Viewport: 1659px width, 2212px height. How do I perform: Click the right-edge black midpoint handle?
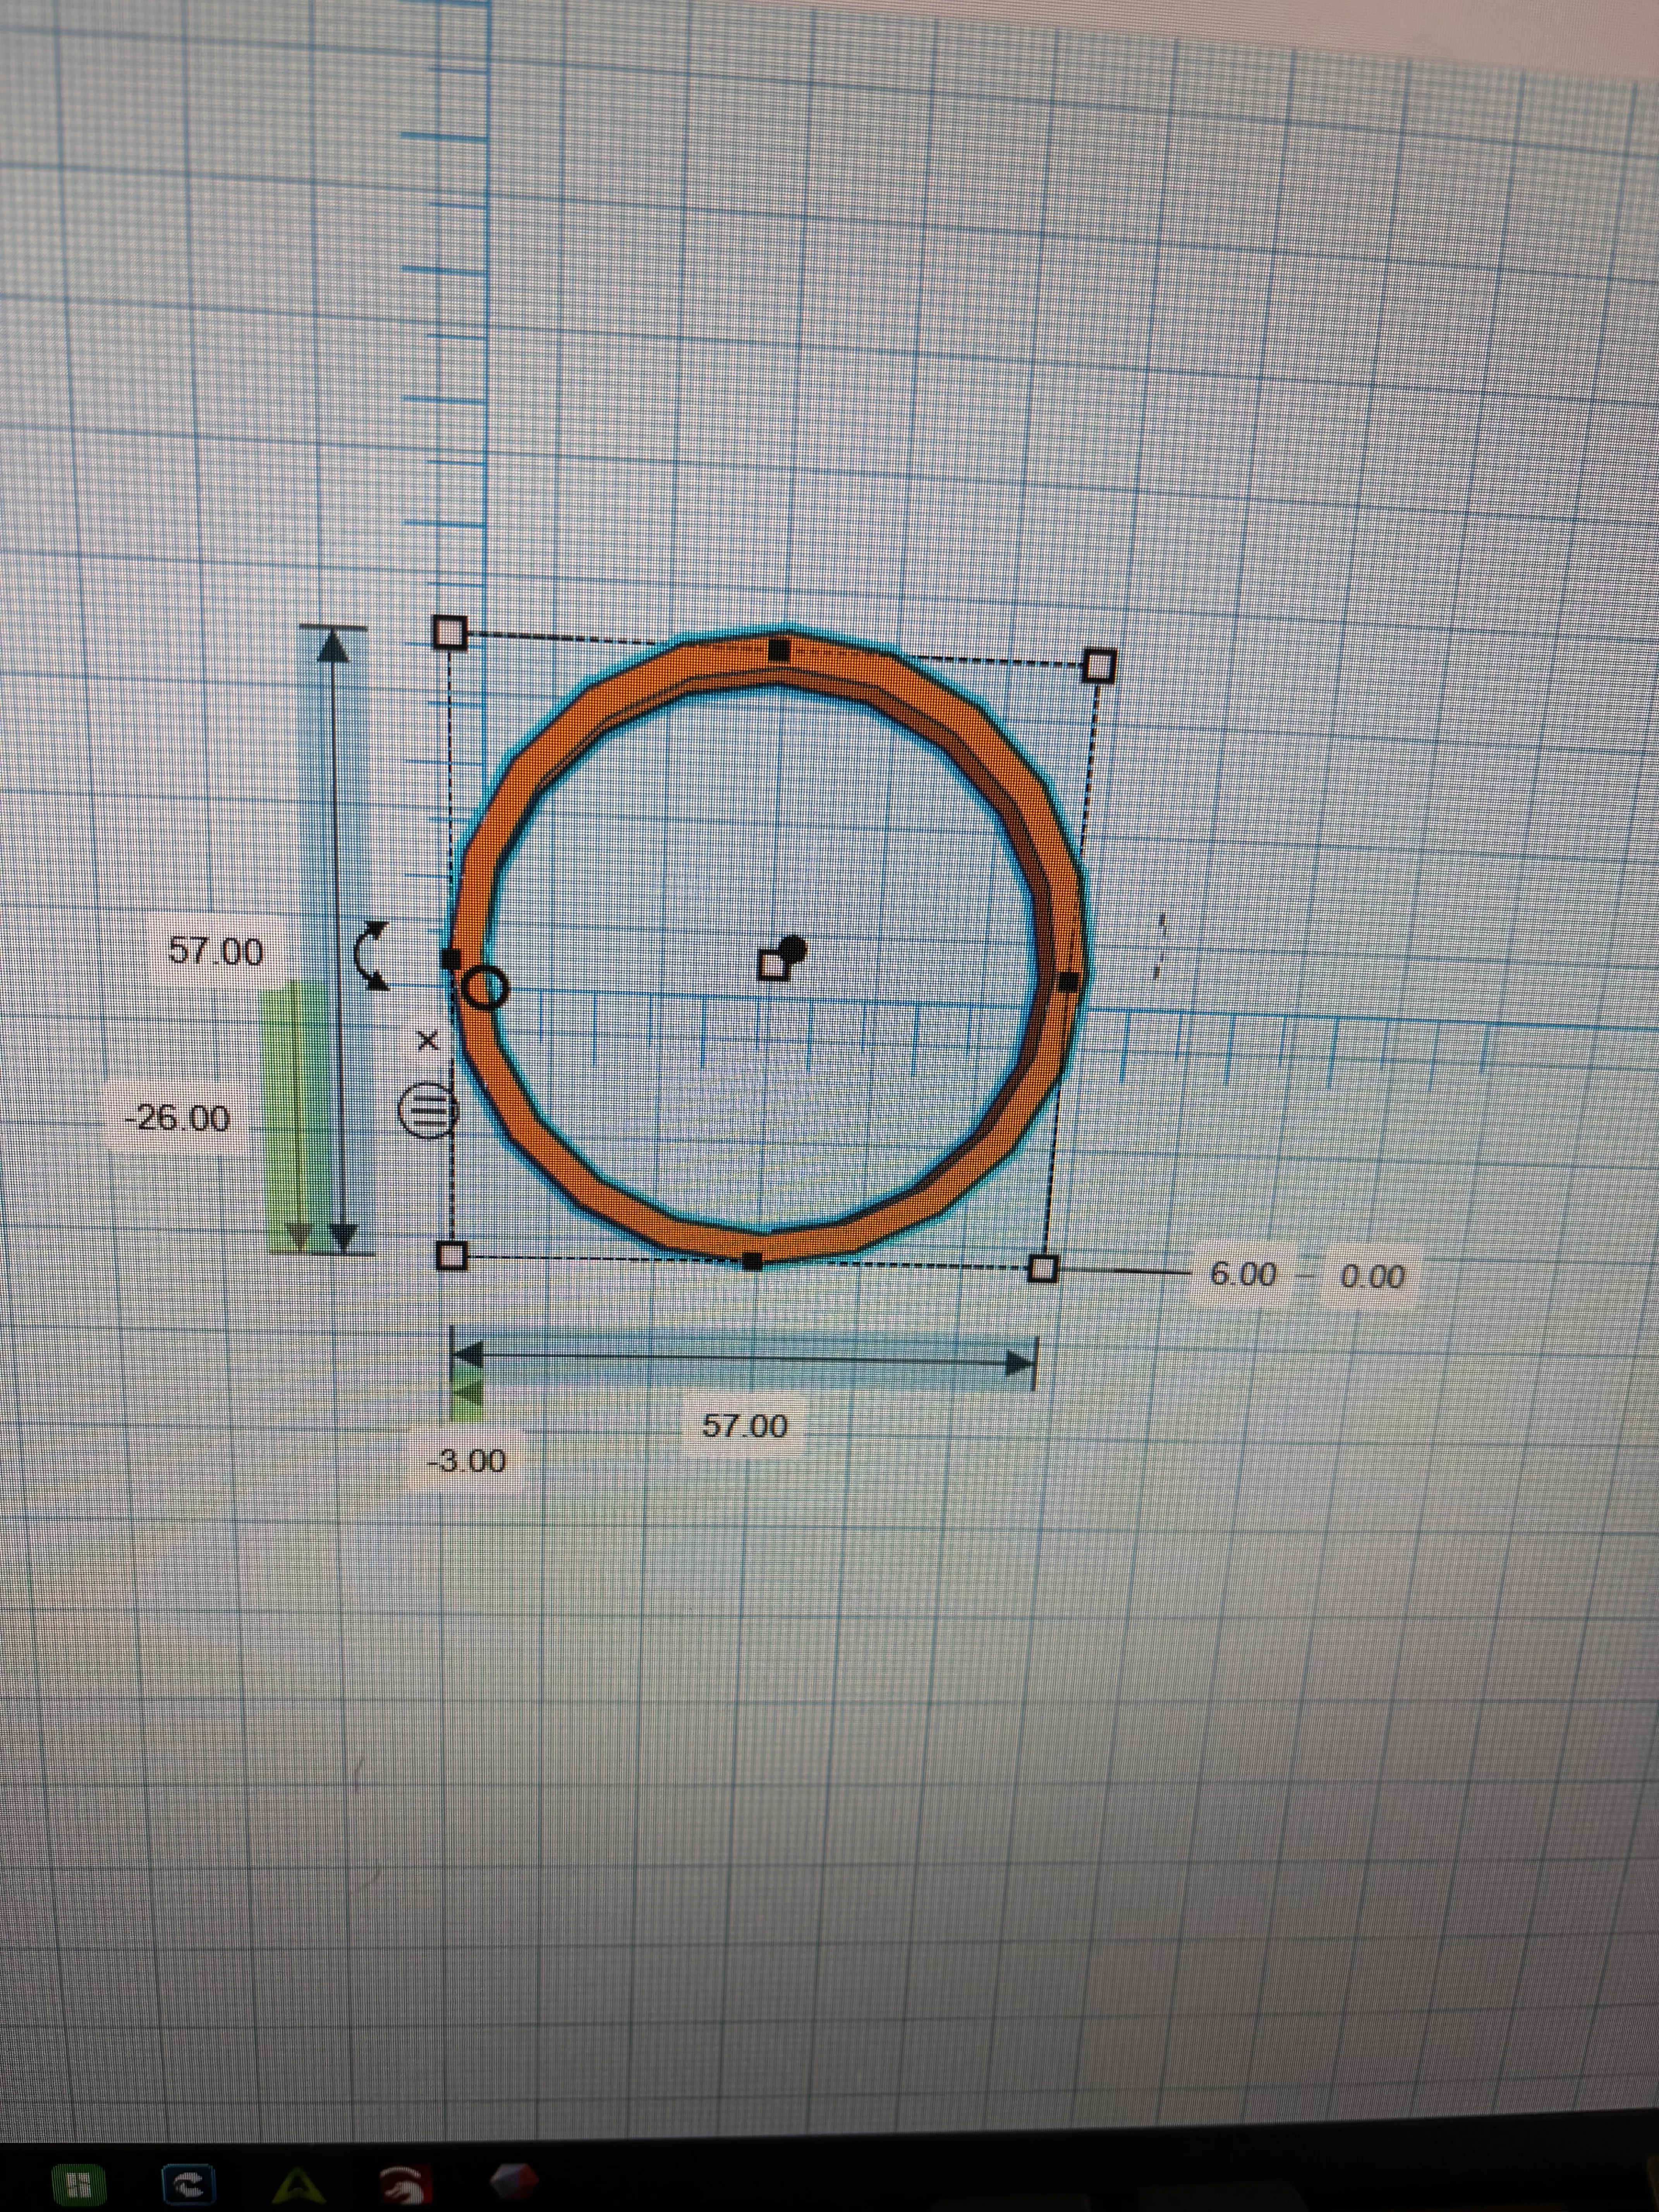1068,982
